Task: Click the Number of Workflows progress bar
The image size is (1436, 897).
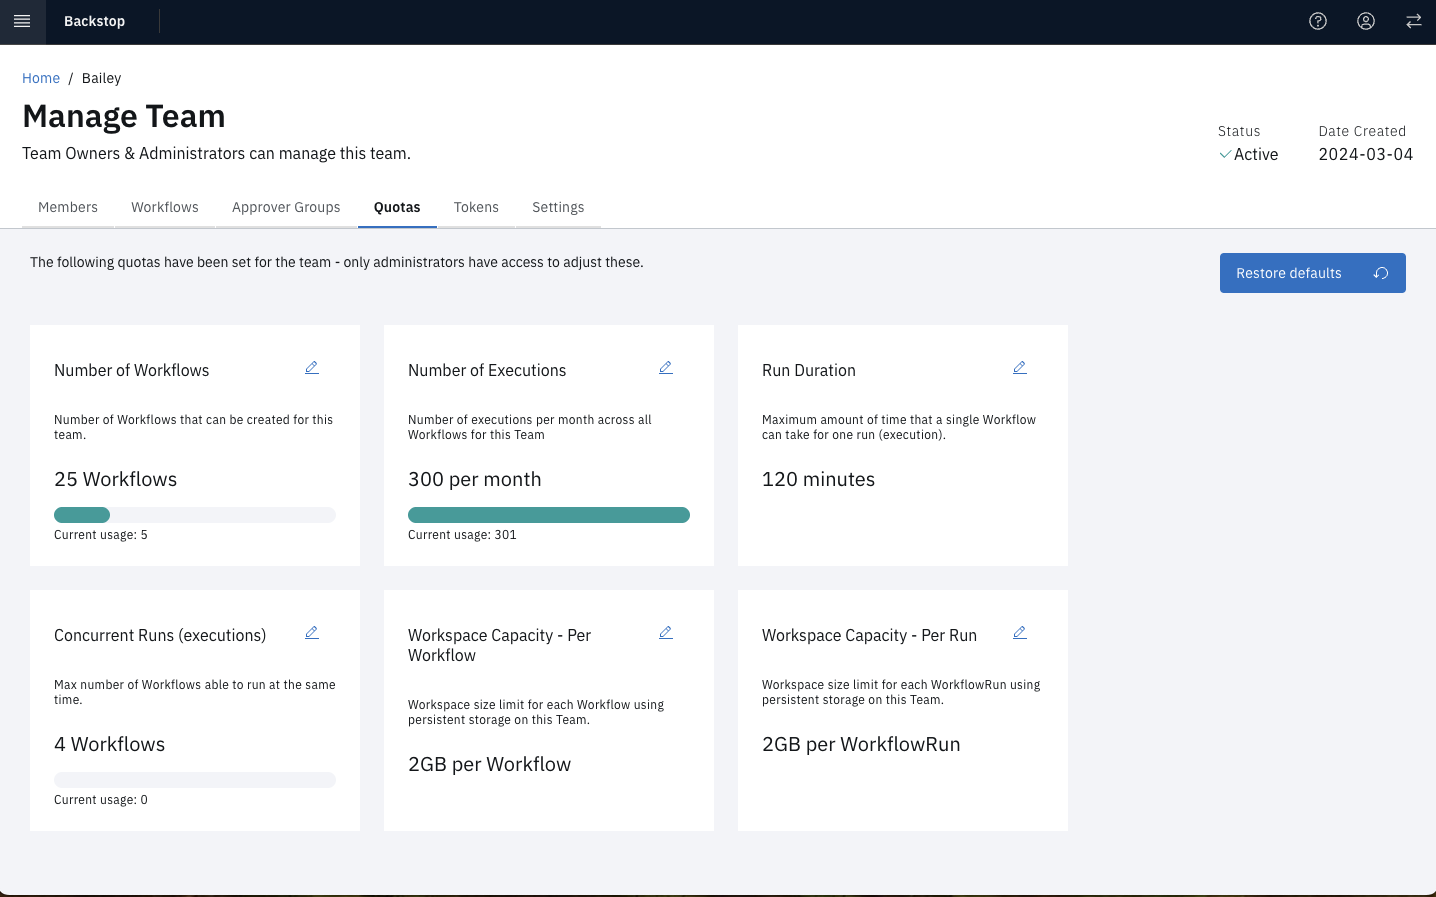Action: click(195, 515)
